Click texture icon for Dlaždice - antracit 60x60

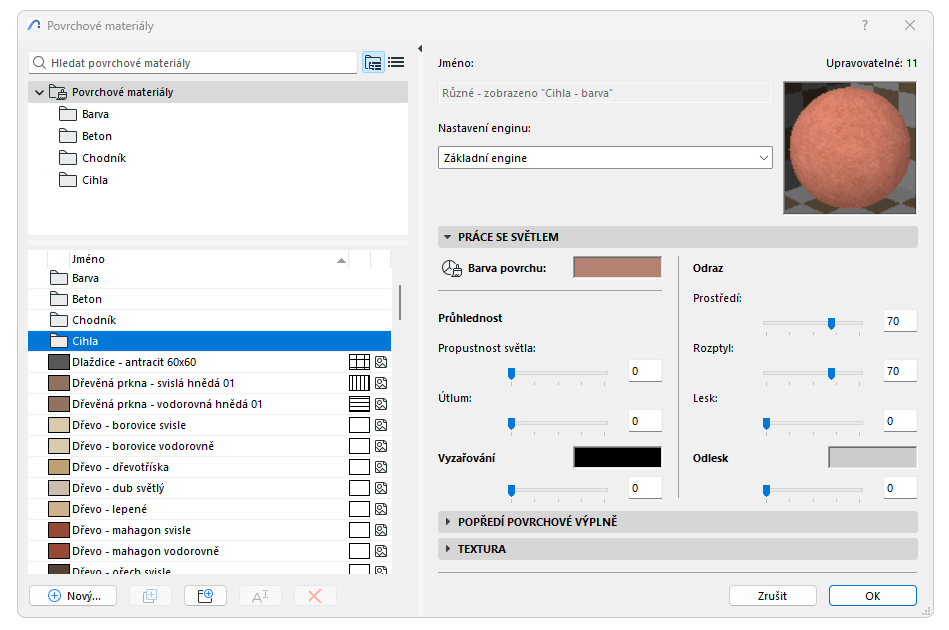(x=381, y=363)
